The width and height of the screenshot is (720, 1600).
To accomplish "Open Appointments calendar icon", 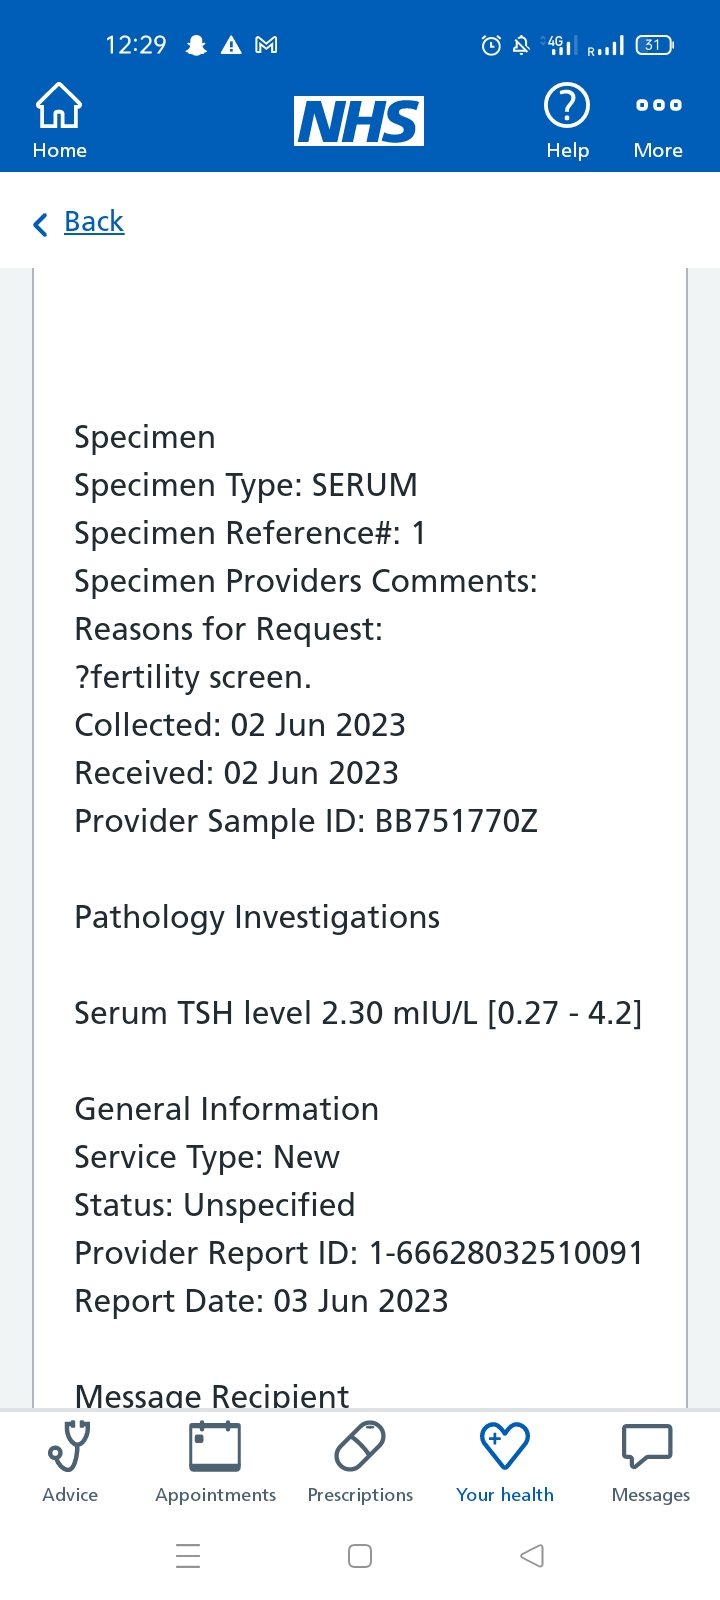I will pos(215,1446).
